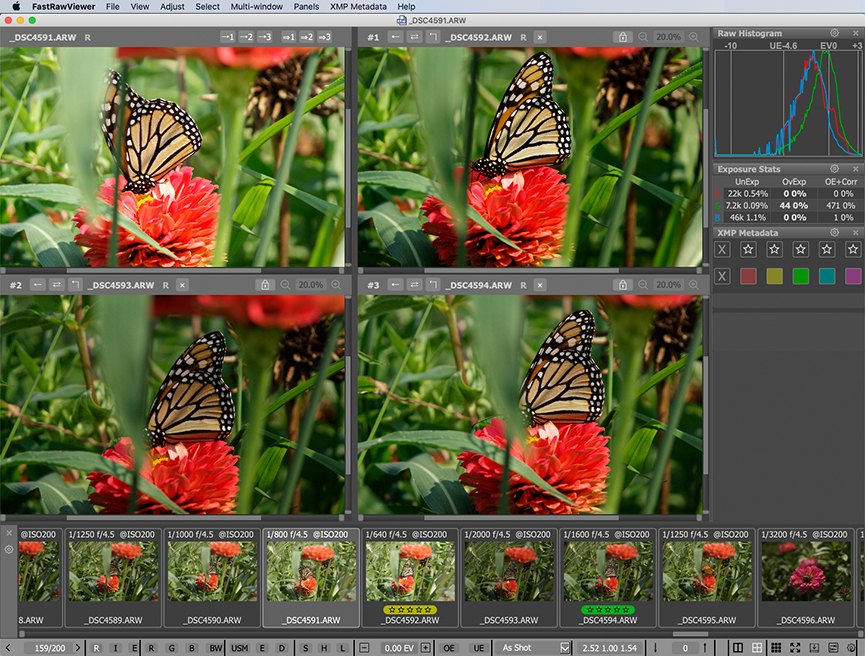Zoom in on pane #1 with magnifier plus
This screenshot has height=656, width=865.
tap(694, 37)
